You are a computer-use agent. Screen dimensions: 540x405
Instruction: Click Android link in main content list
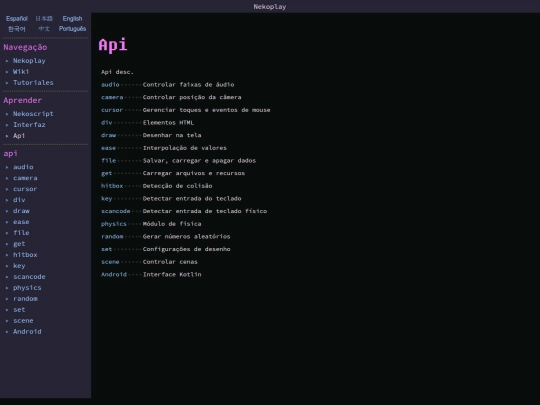114,274
